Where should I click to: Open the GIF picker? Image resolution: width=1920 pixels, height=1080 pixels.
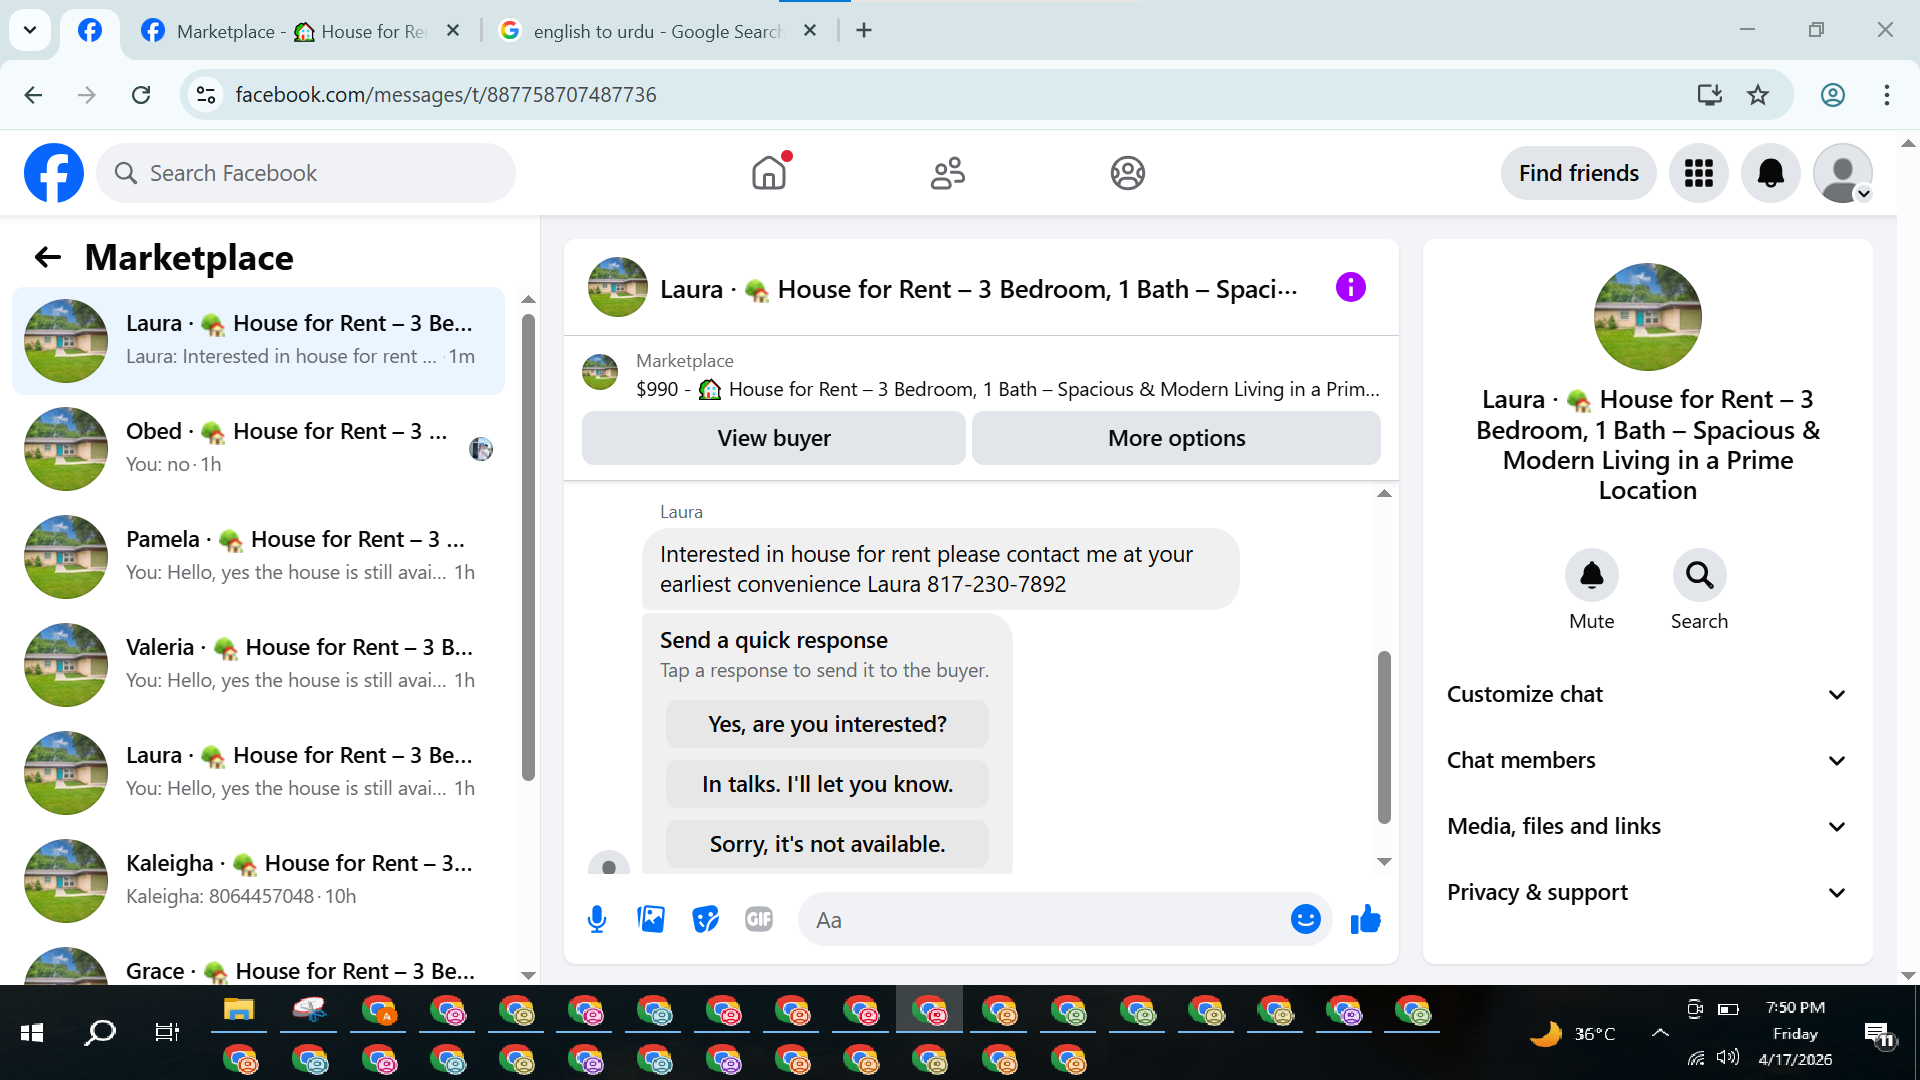[759, 919]
